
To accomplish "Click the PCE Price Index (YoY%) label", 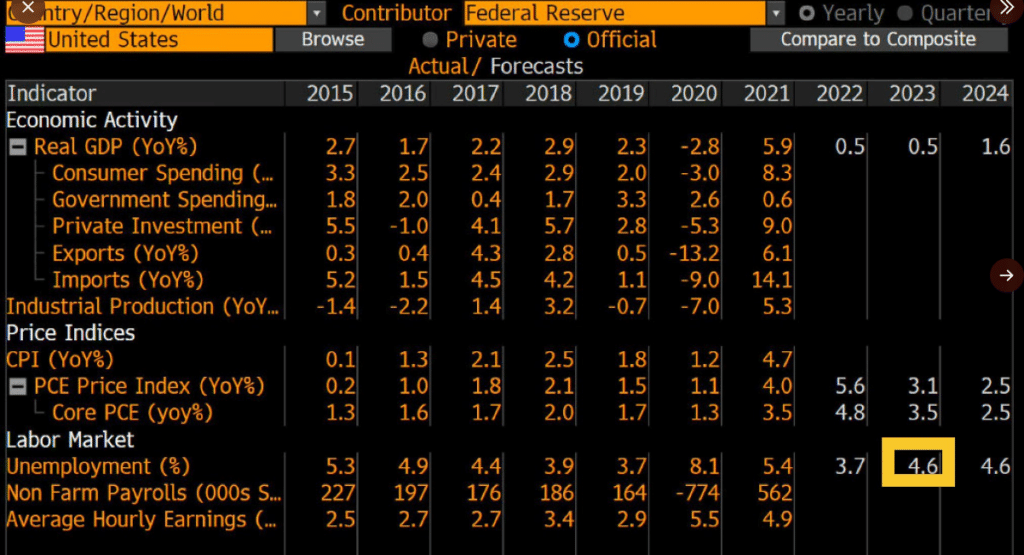I will 150,387.
